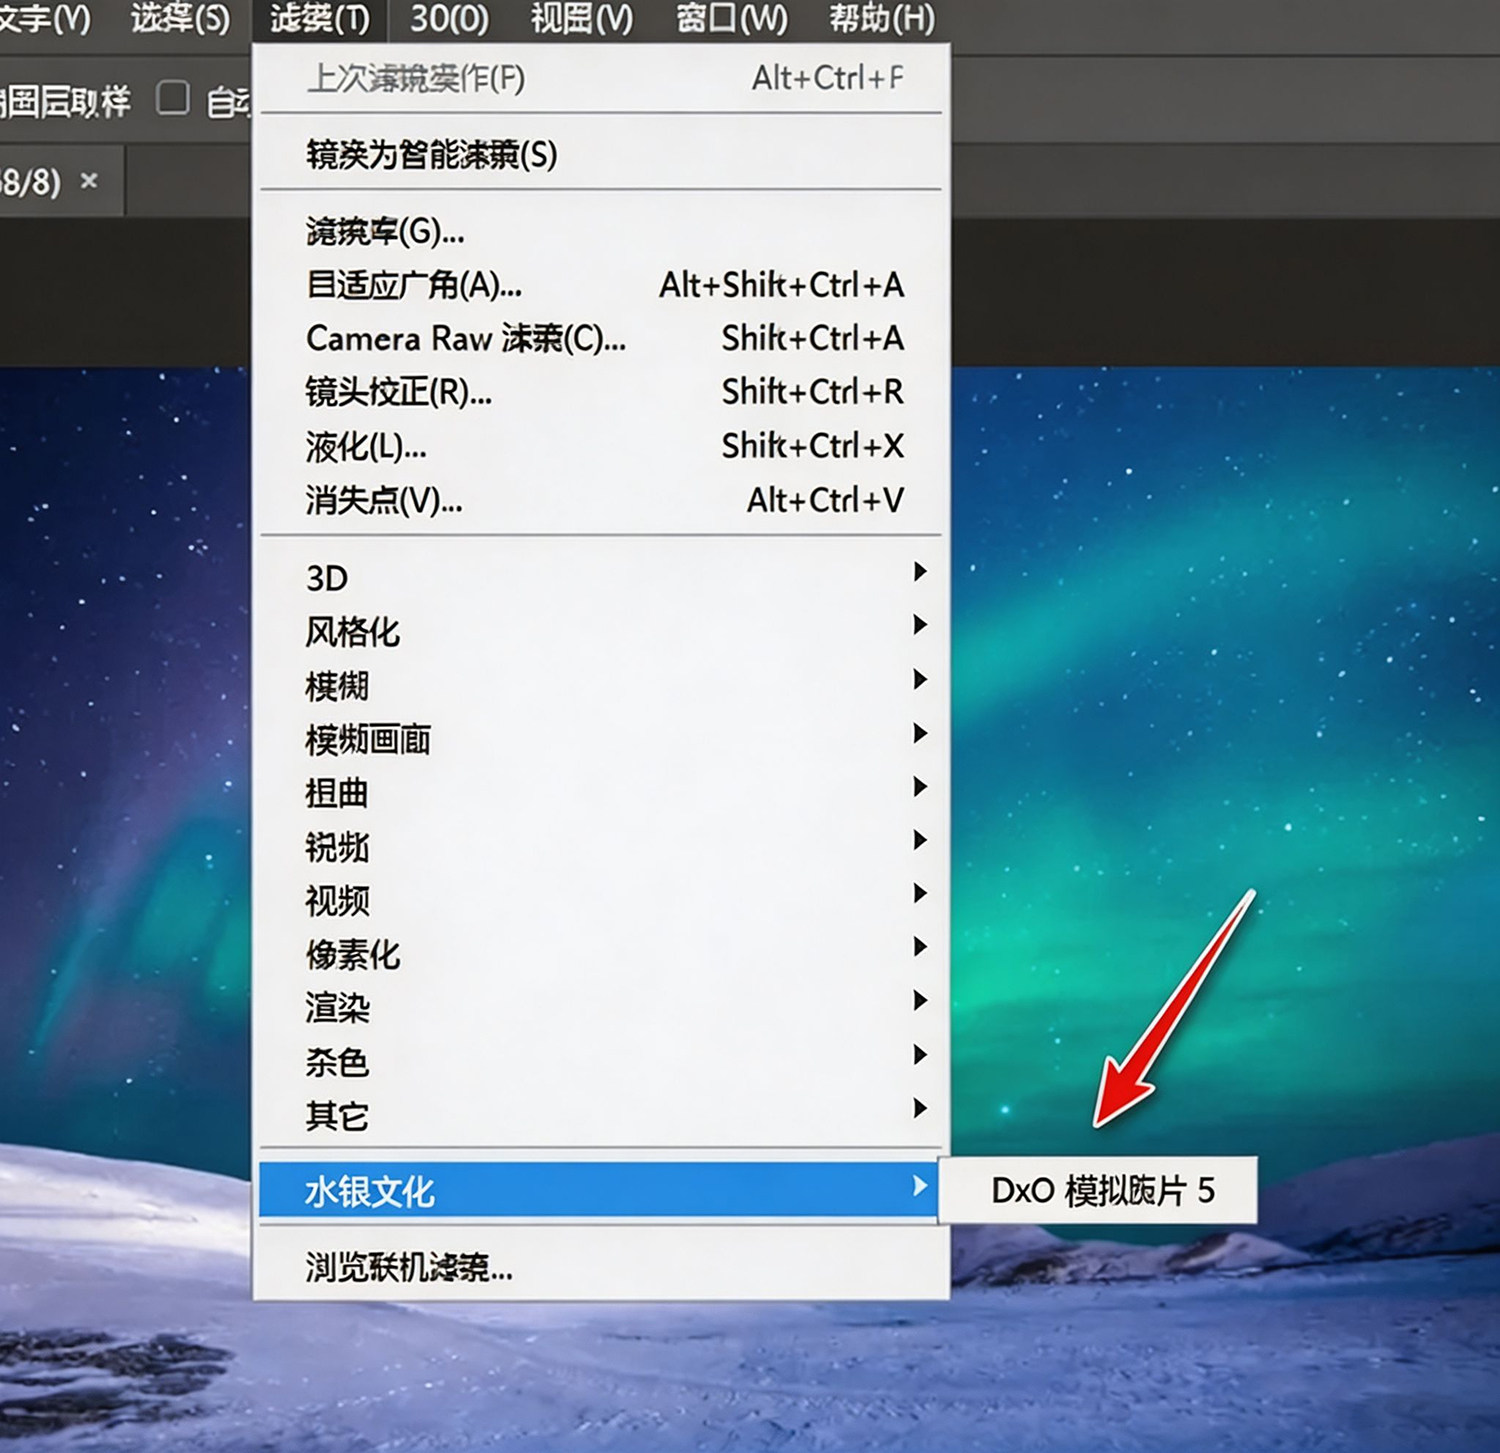Select the highlighted 水银文化 entry

(600, 1190)
